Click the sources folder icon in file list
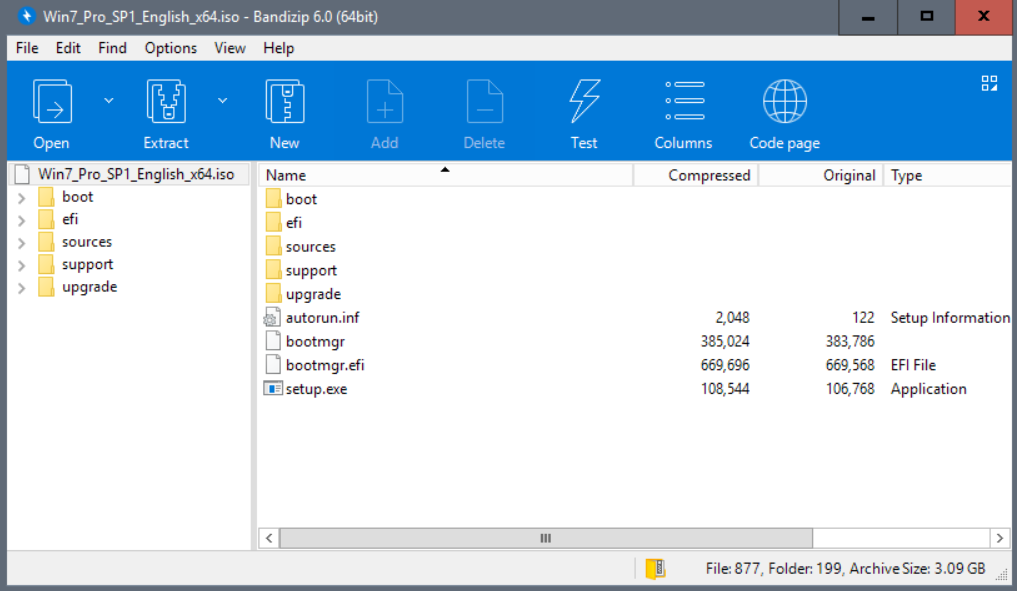This screenshot has height=591, width=1017. [x=273, y=246]
